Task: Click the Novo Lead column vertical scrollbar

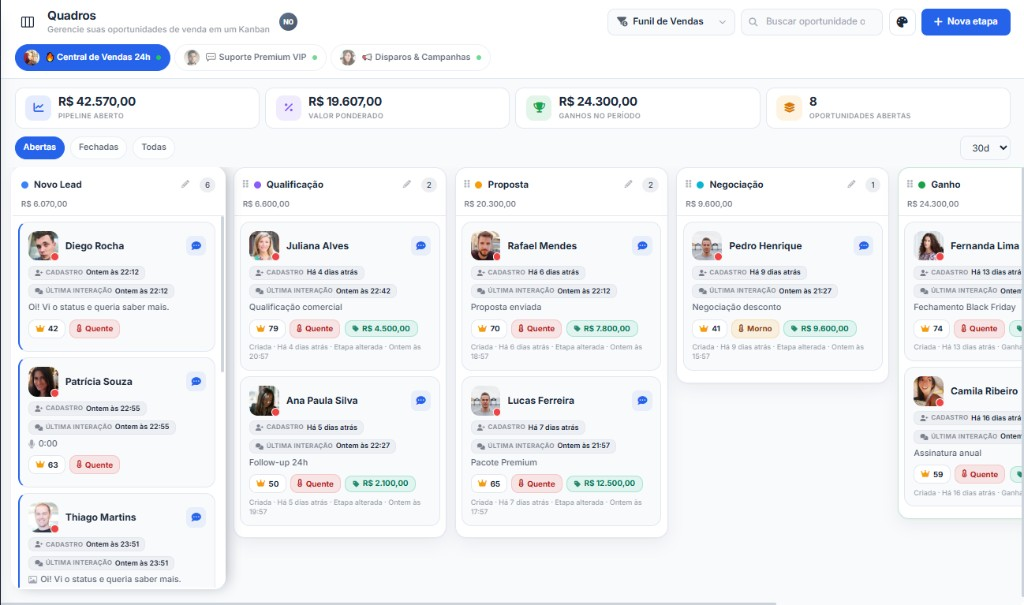Action: pyautogui.click(x=222, y=294)
